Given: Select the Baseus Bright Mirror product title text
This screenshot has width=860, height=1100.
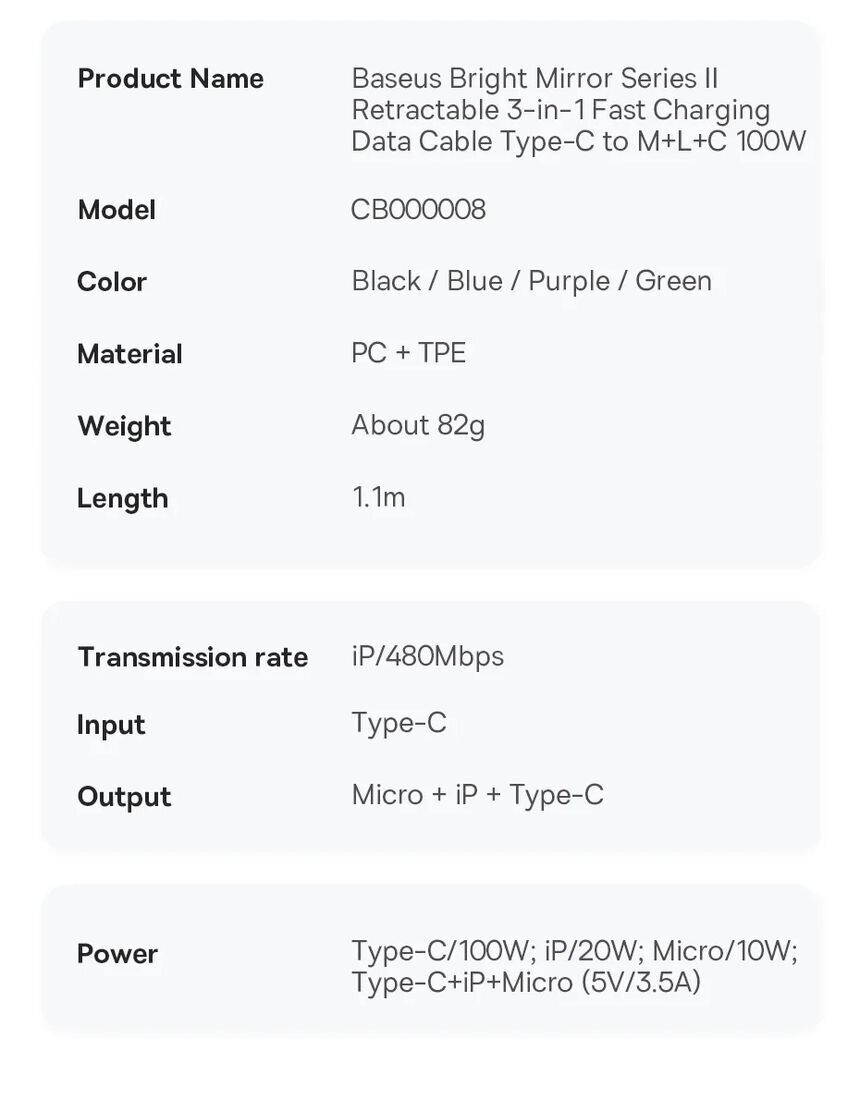Looking at the screenshot, I should (578, 110).
